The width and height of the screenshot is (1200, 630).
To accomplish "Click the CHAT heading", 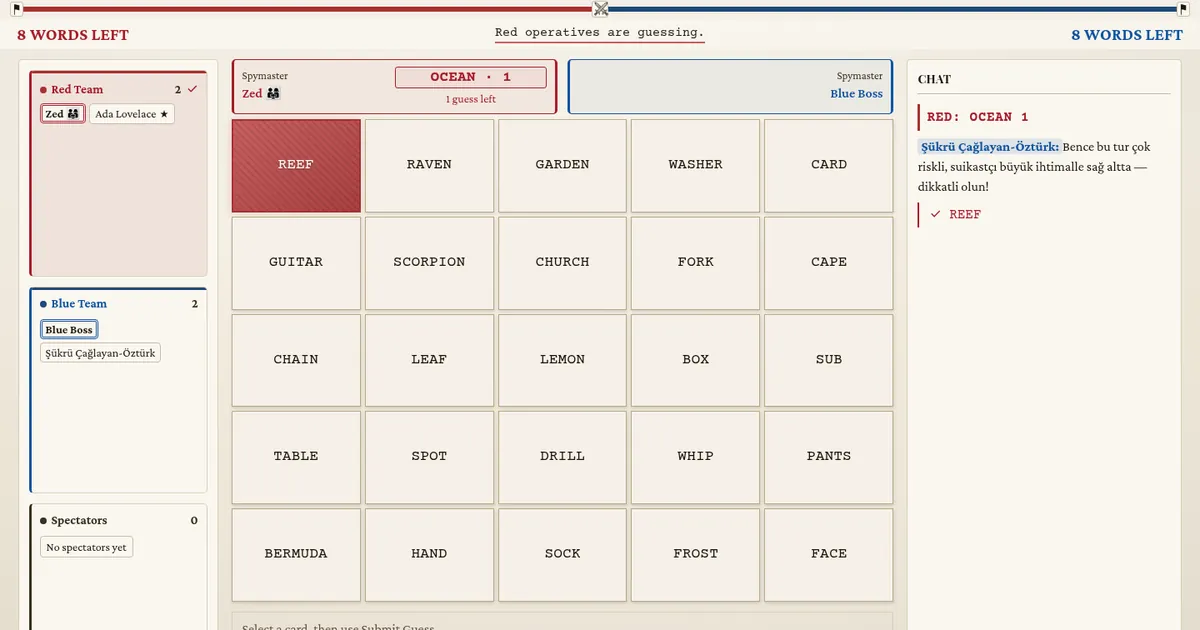I will (934, 79).
